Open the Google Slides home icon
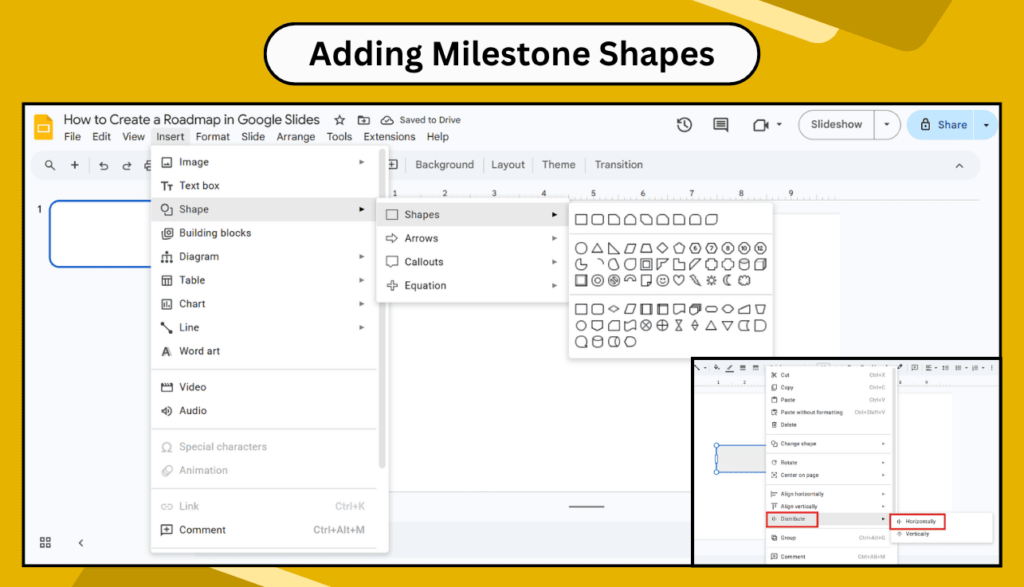This screenshot has height=587, width=1024. 43,127
